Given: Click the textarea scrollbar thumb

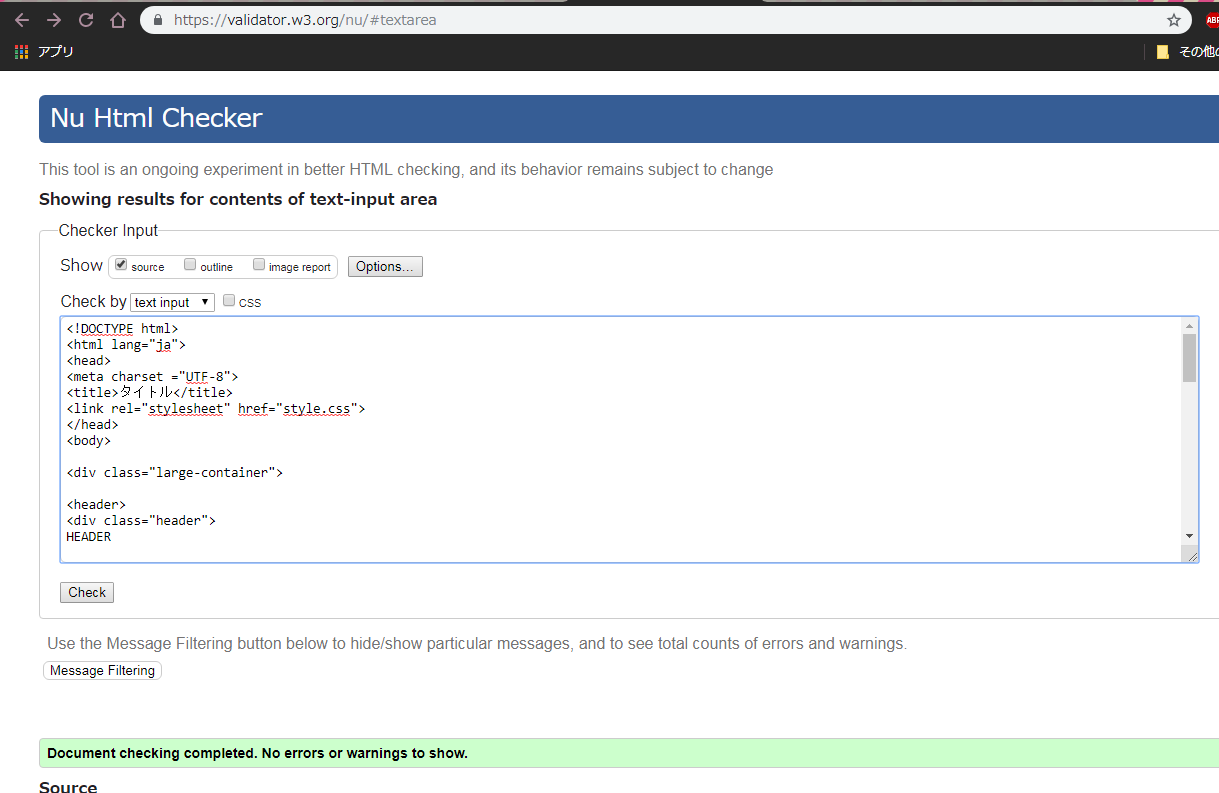Looking at the screenshot, I should (x=1189, y=358).
